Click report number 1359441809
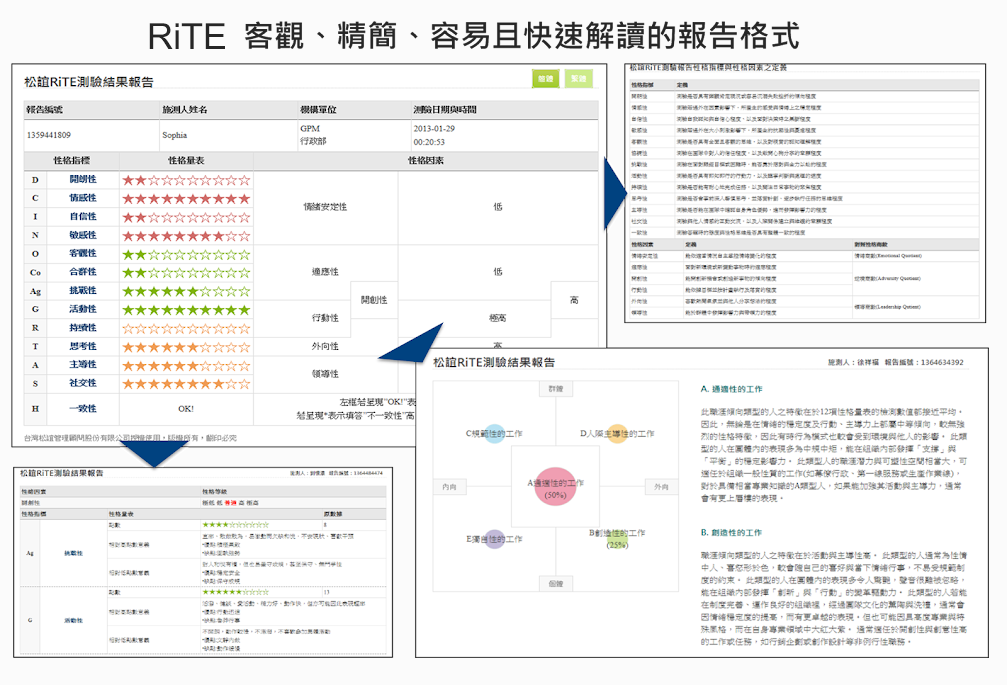1007x685 pixels. point(49,135)
